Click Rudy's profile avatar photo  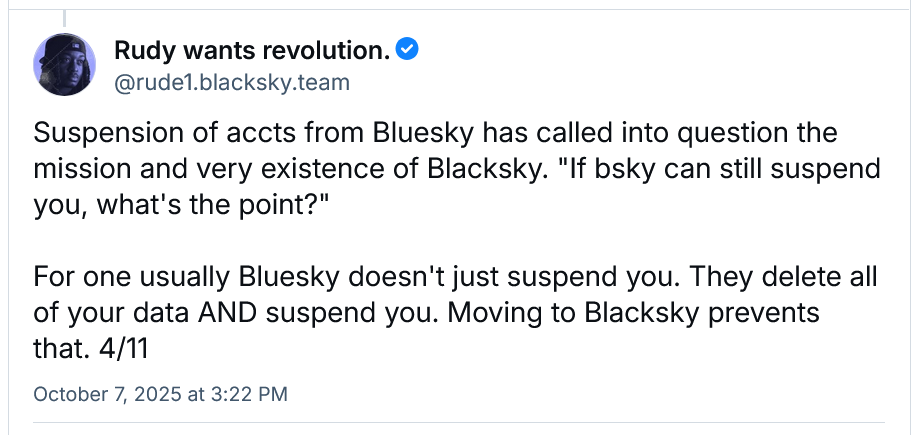pos(65,63)
